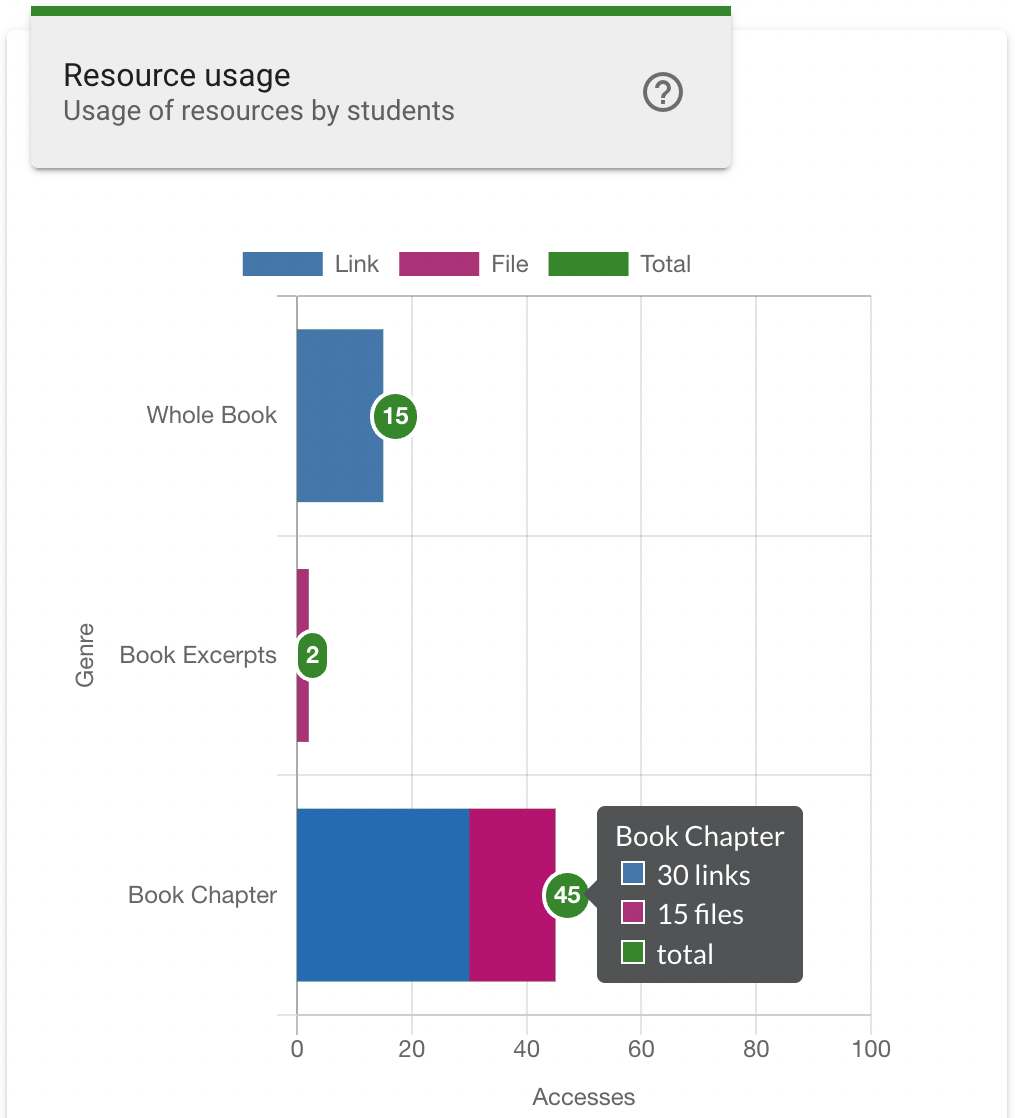
Task: Open the Resource usage help icon
Action: pos(661,92)
